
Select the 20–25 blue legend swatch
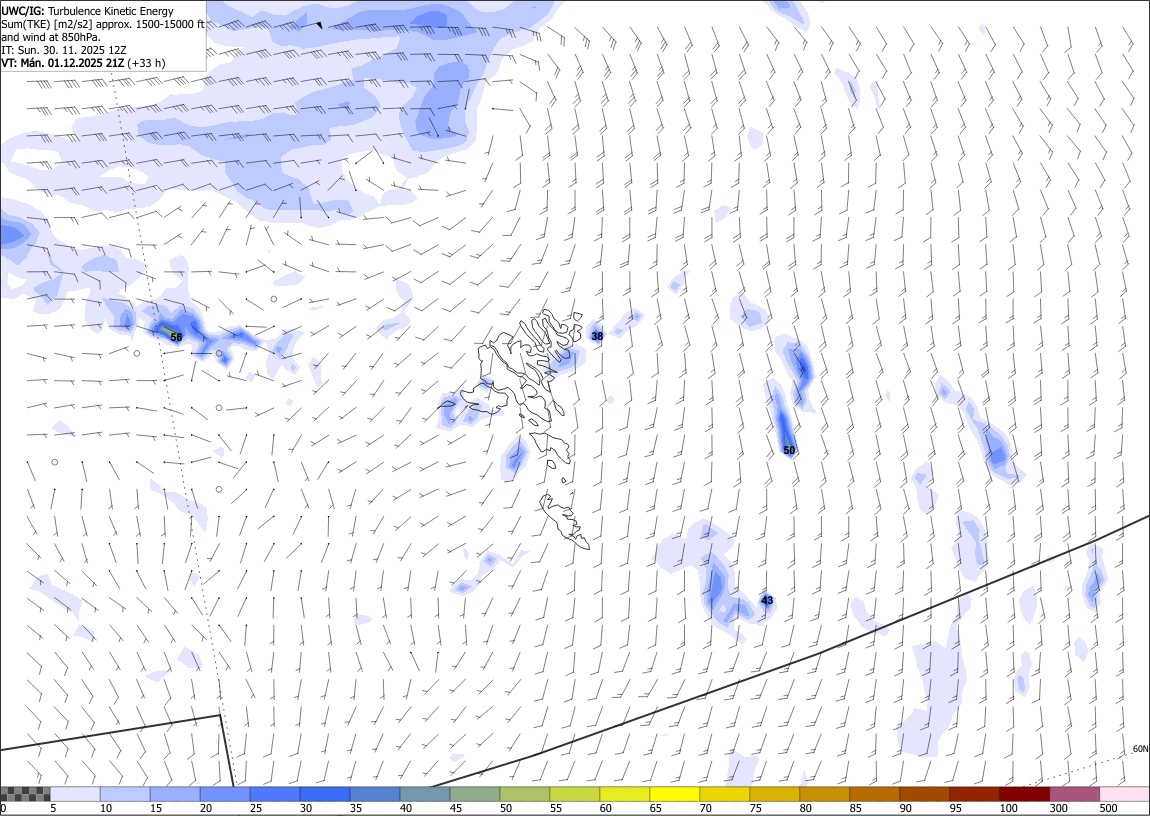pos(225,794)
